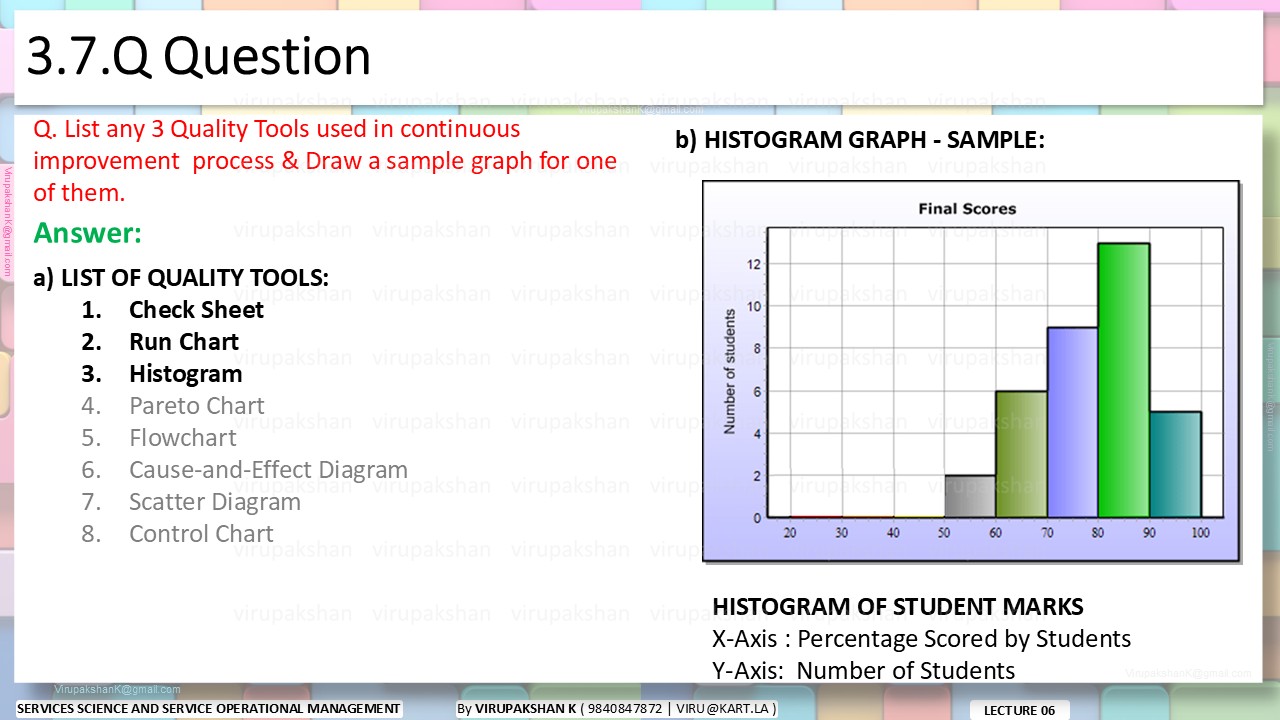Click x-axis tick label "20"

[x=790, y=533]
